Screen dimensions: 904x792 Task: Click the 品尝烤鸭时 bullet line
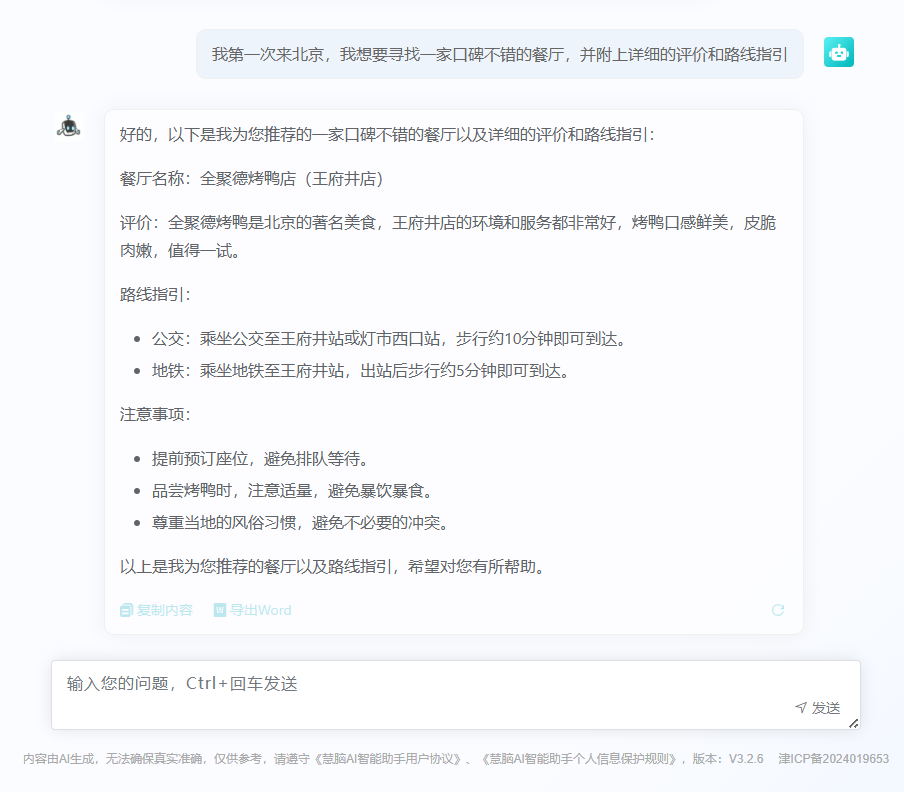293,491
